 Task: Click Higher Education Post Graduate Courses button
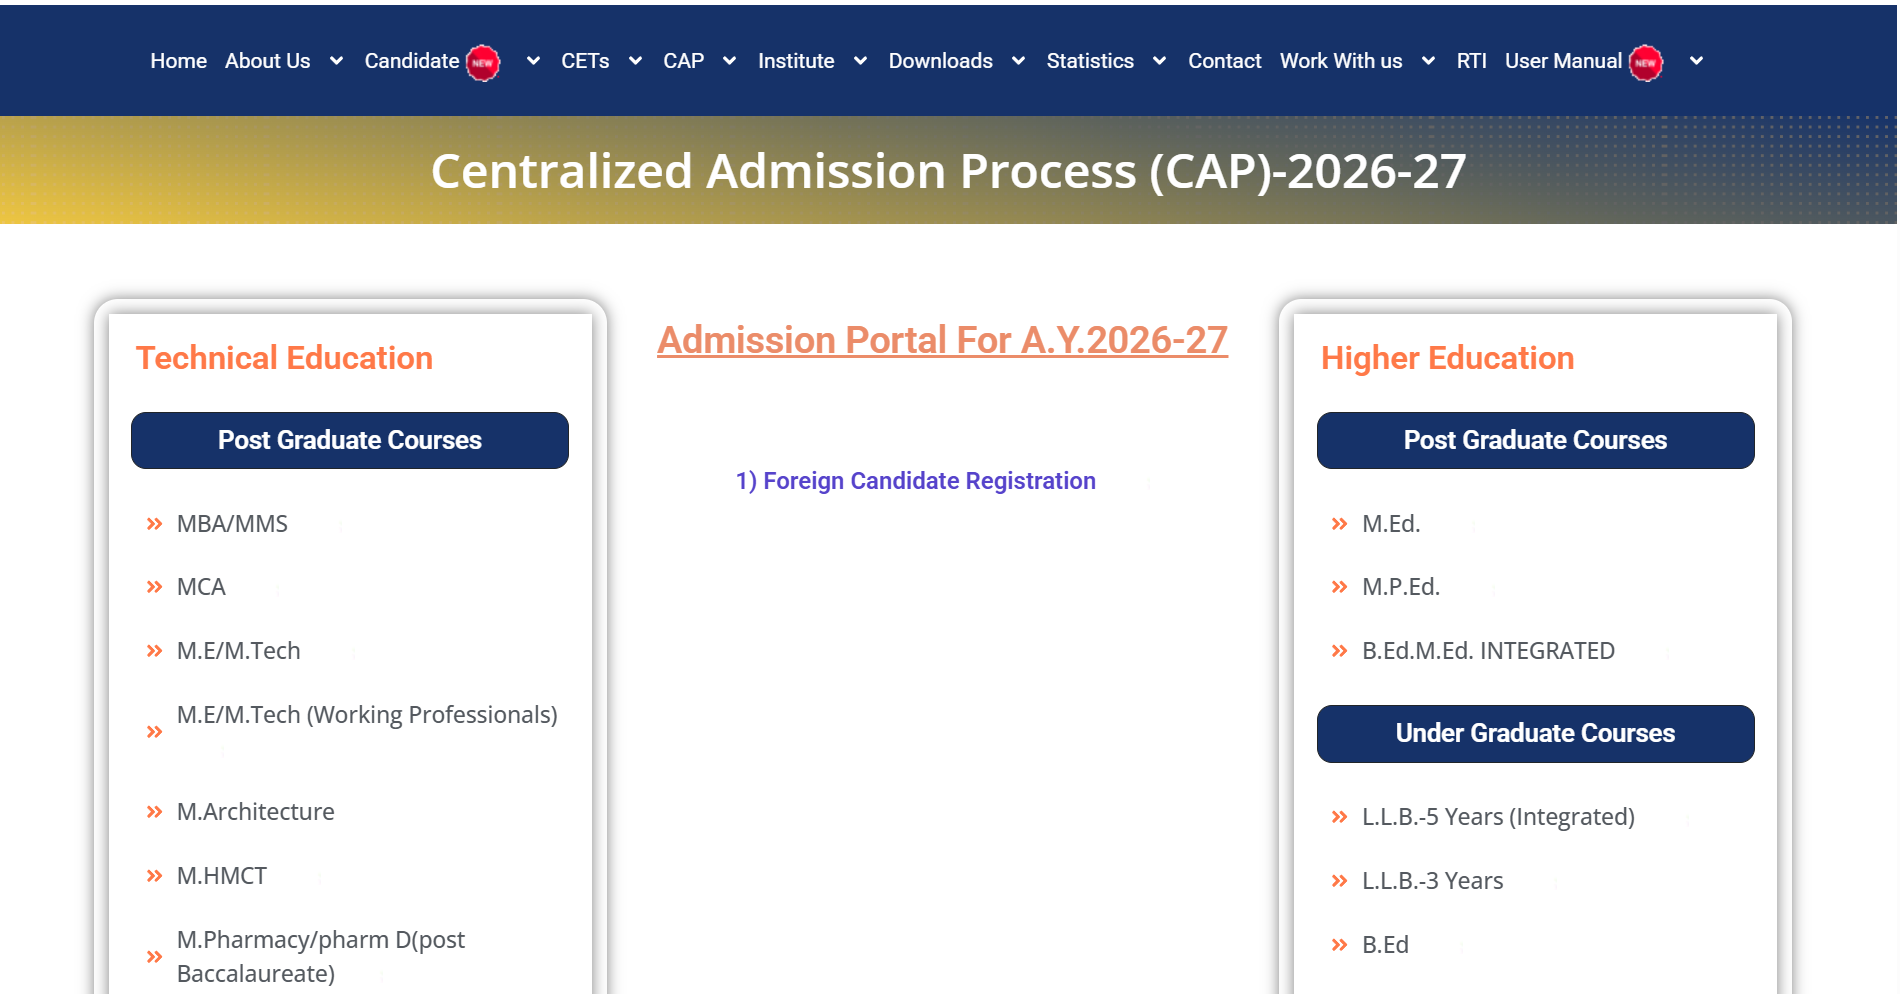pos(1536,440)
